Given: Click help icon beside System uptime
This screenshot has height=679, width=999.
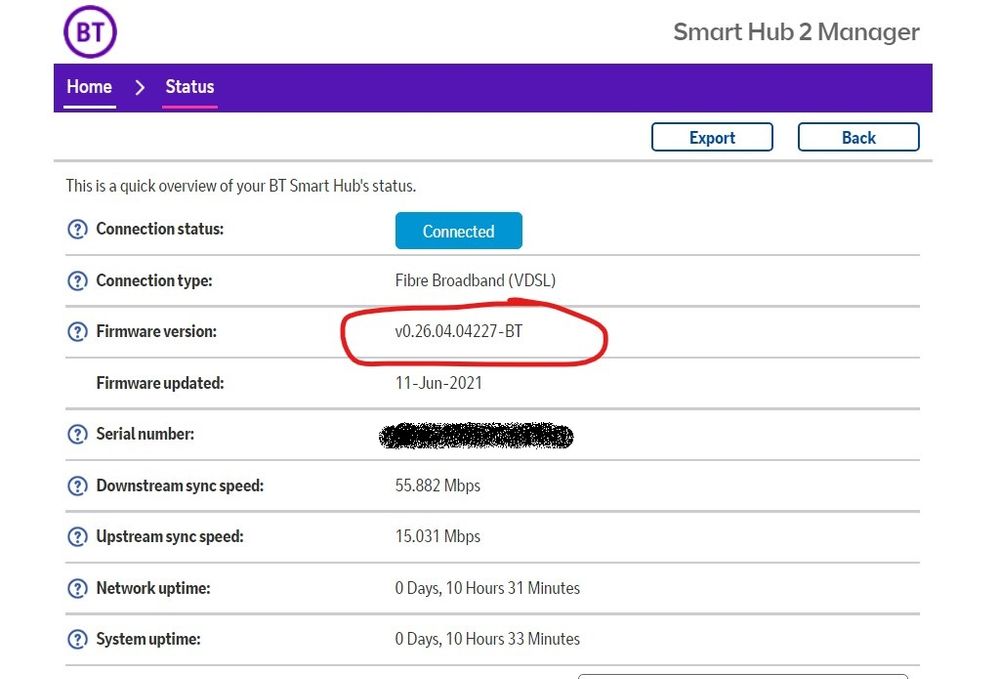Looking at the screenshot, I should (x=77, y=640).
